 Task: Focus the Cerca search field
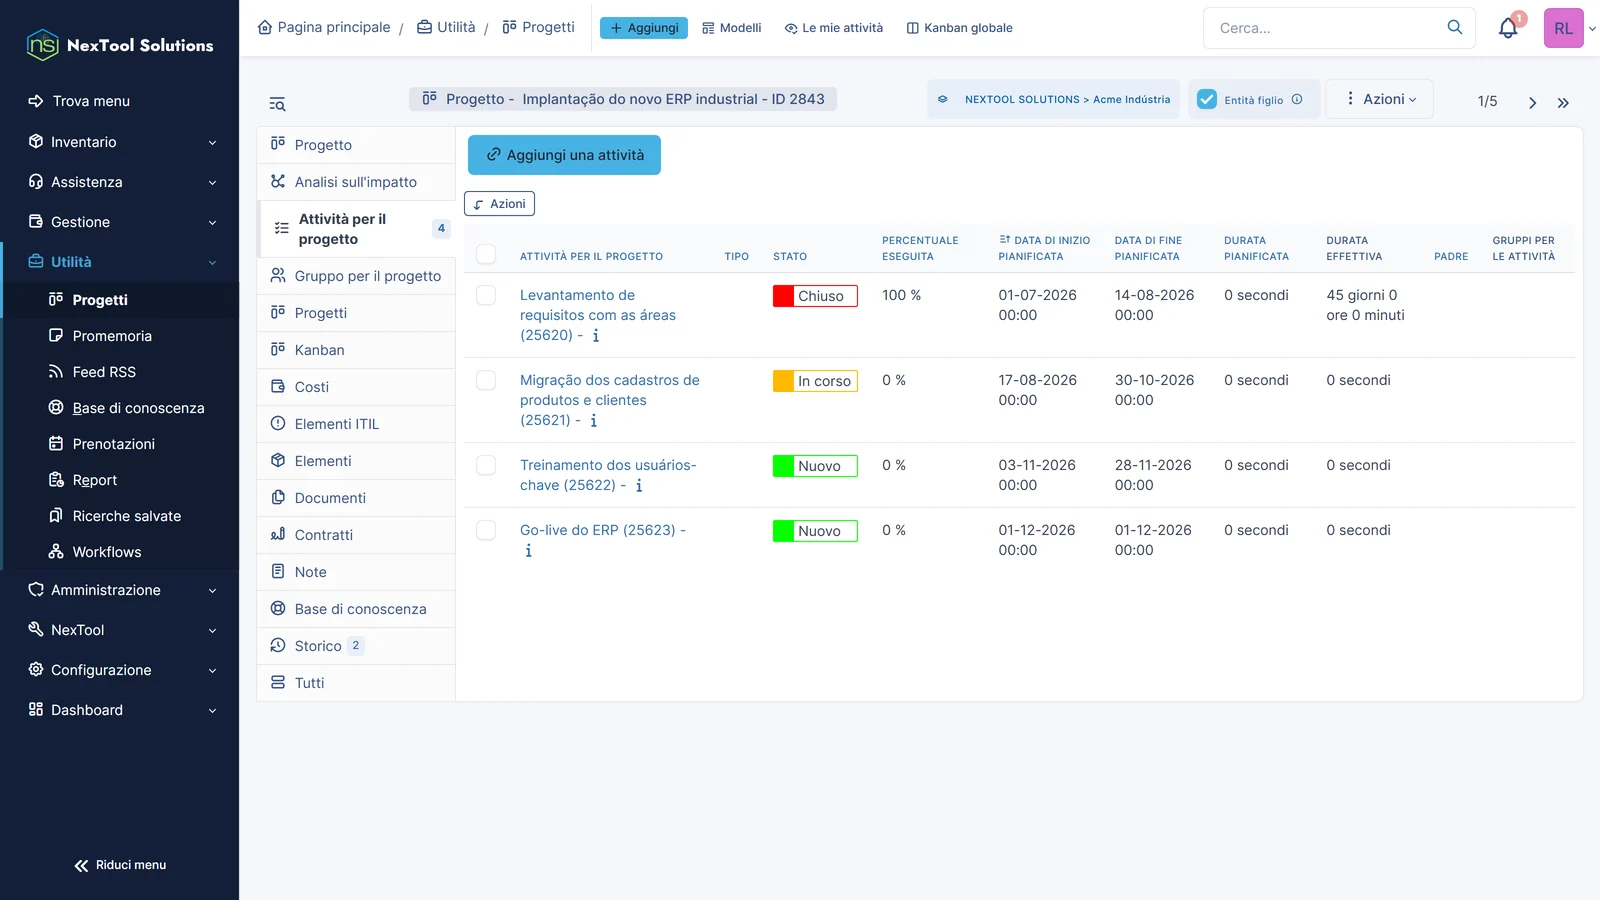coord(1326,28)
